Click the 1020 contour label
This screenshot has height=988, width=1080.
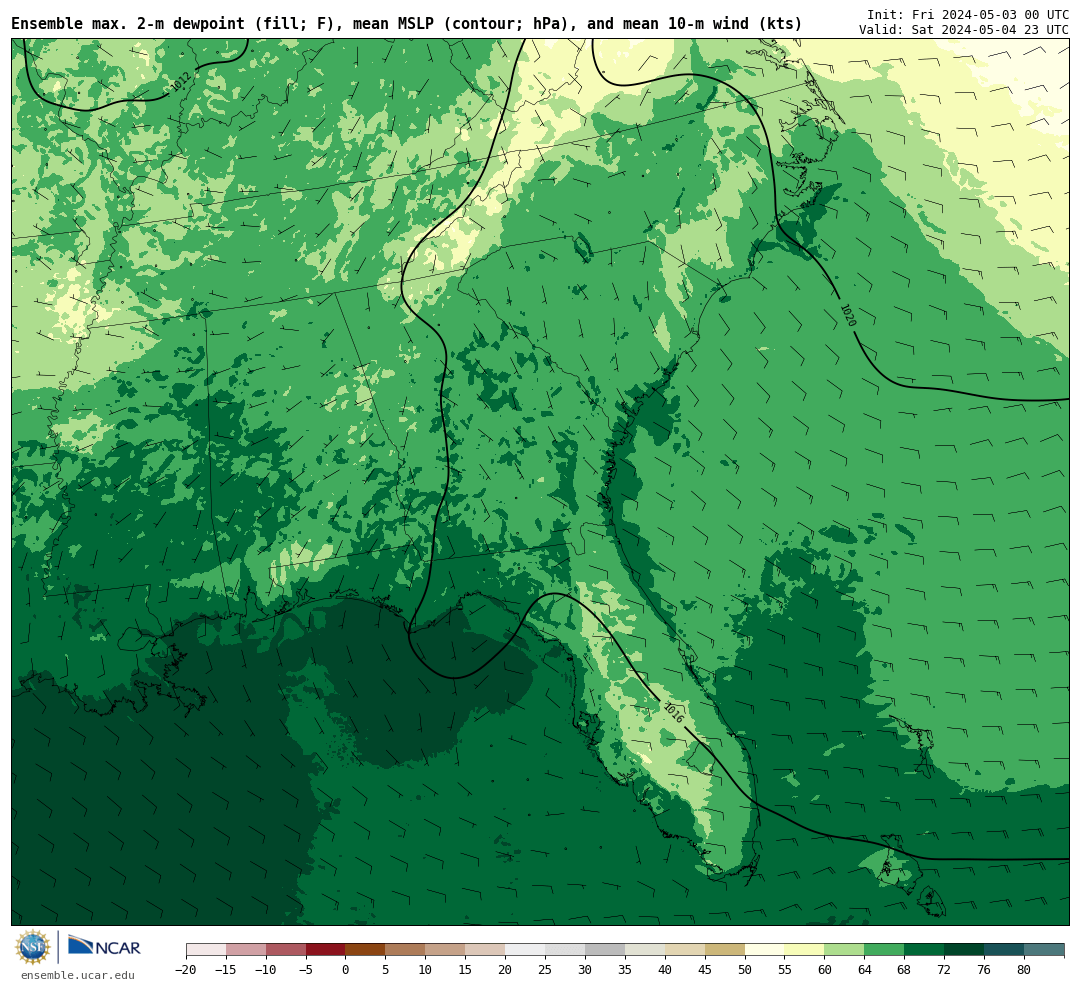848,316
